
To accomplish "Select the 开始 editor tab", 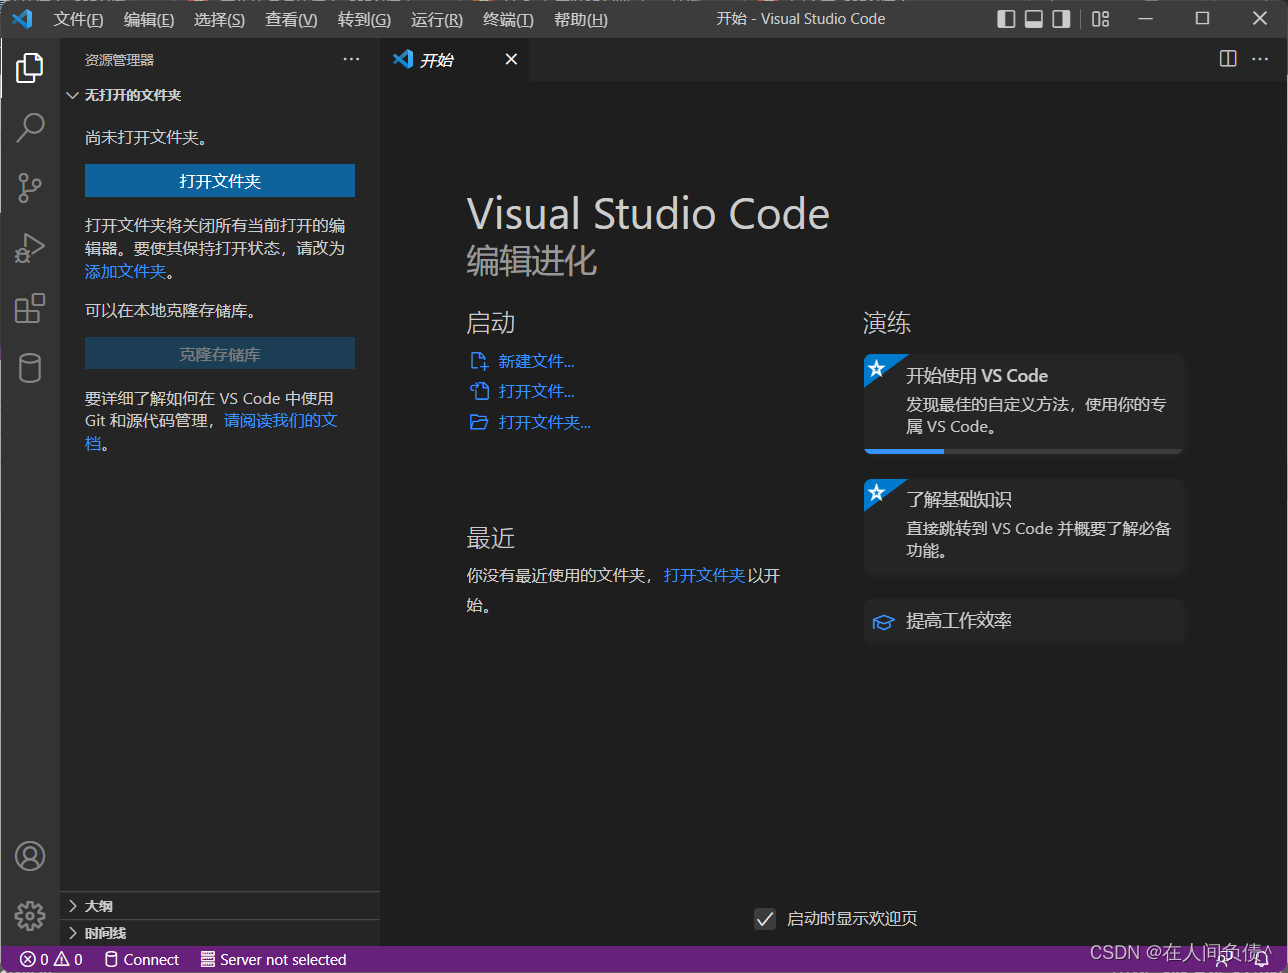I will (x=455, y=60).
